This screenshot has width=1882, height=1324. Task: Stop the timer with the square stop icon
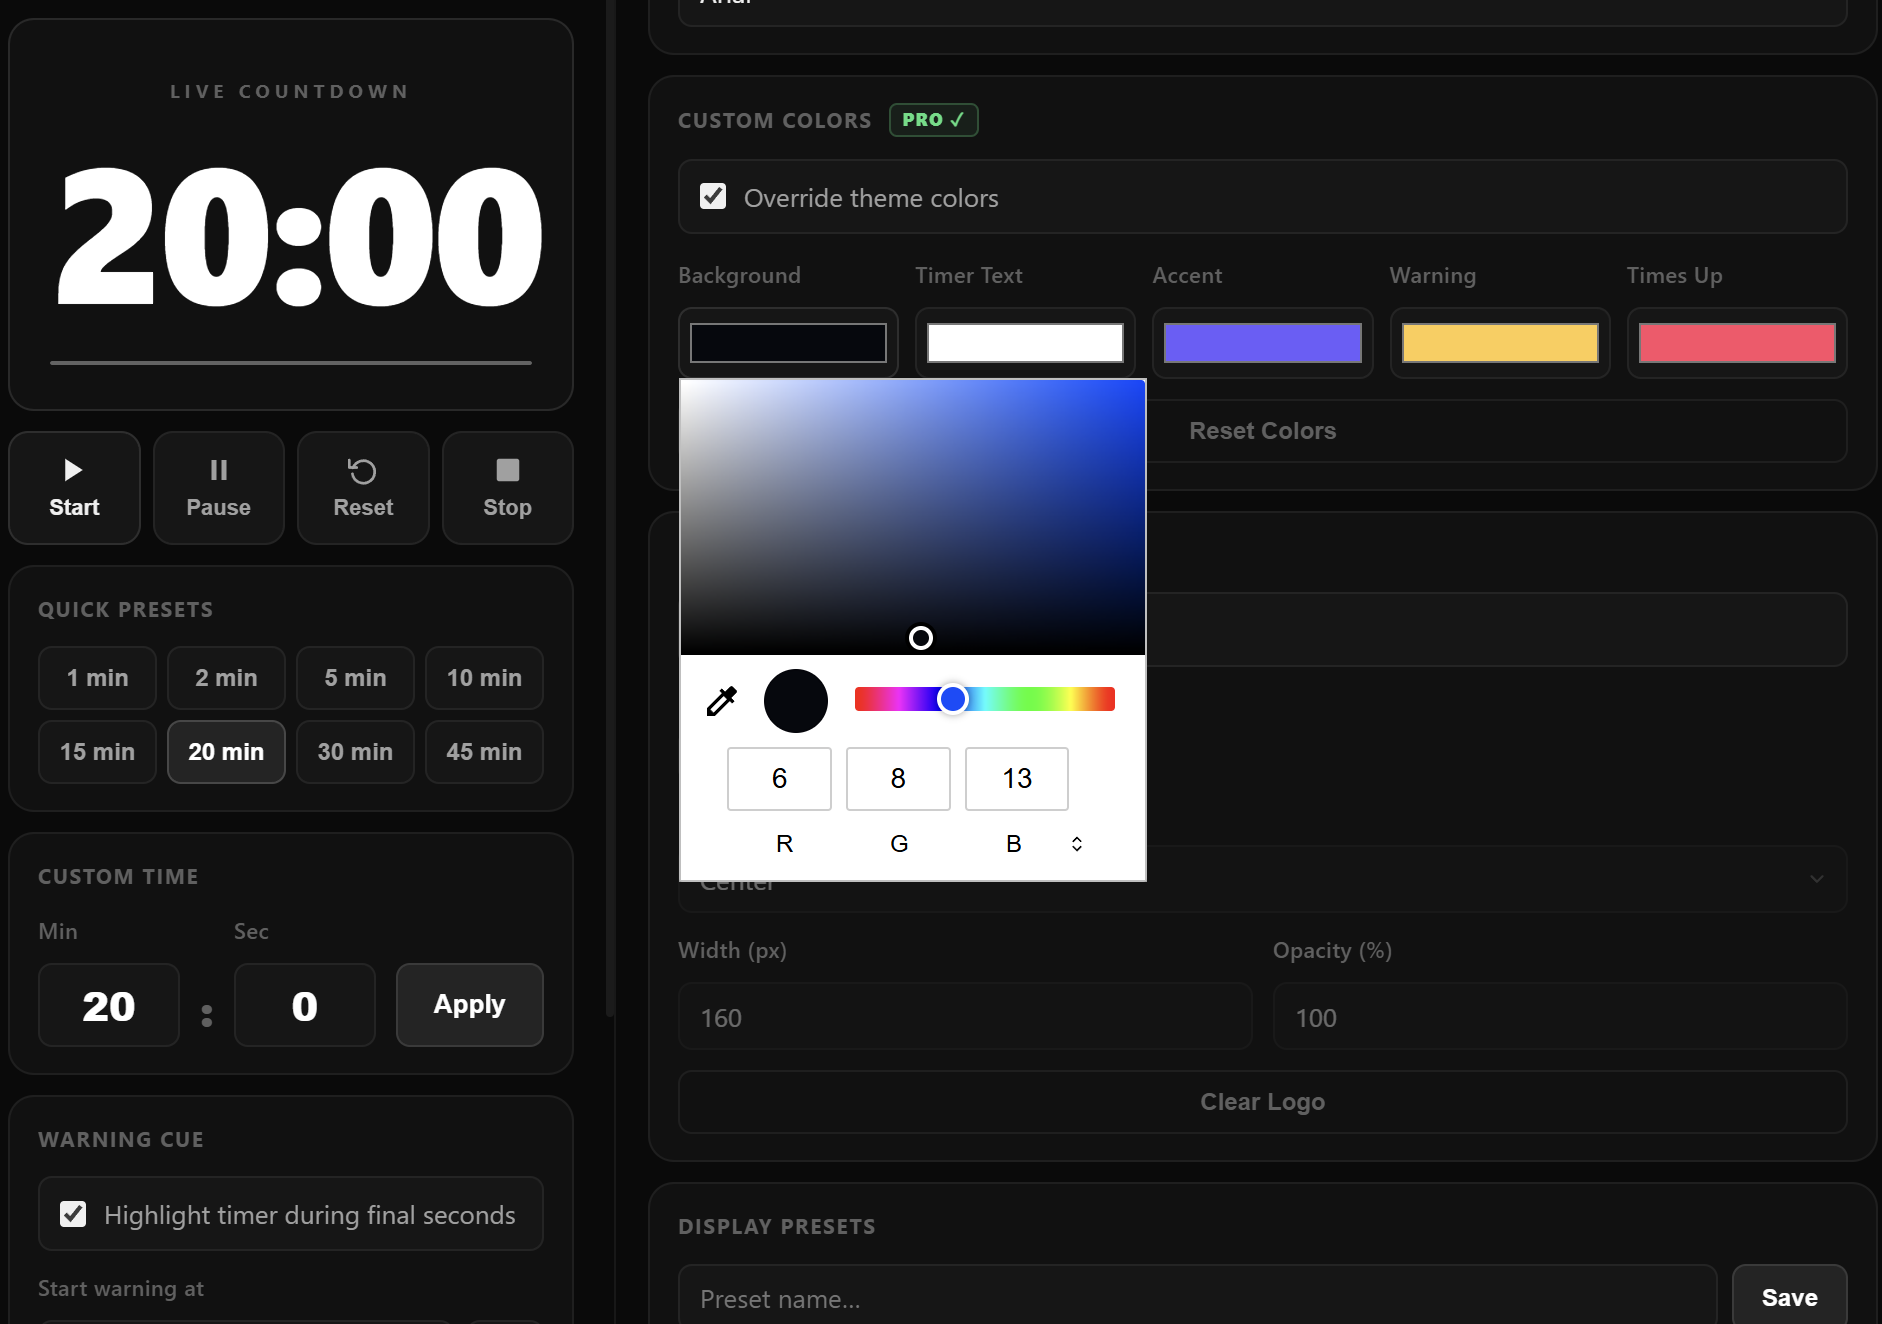pos(506,487)
